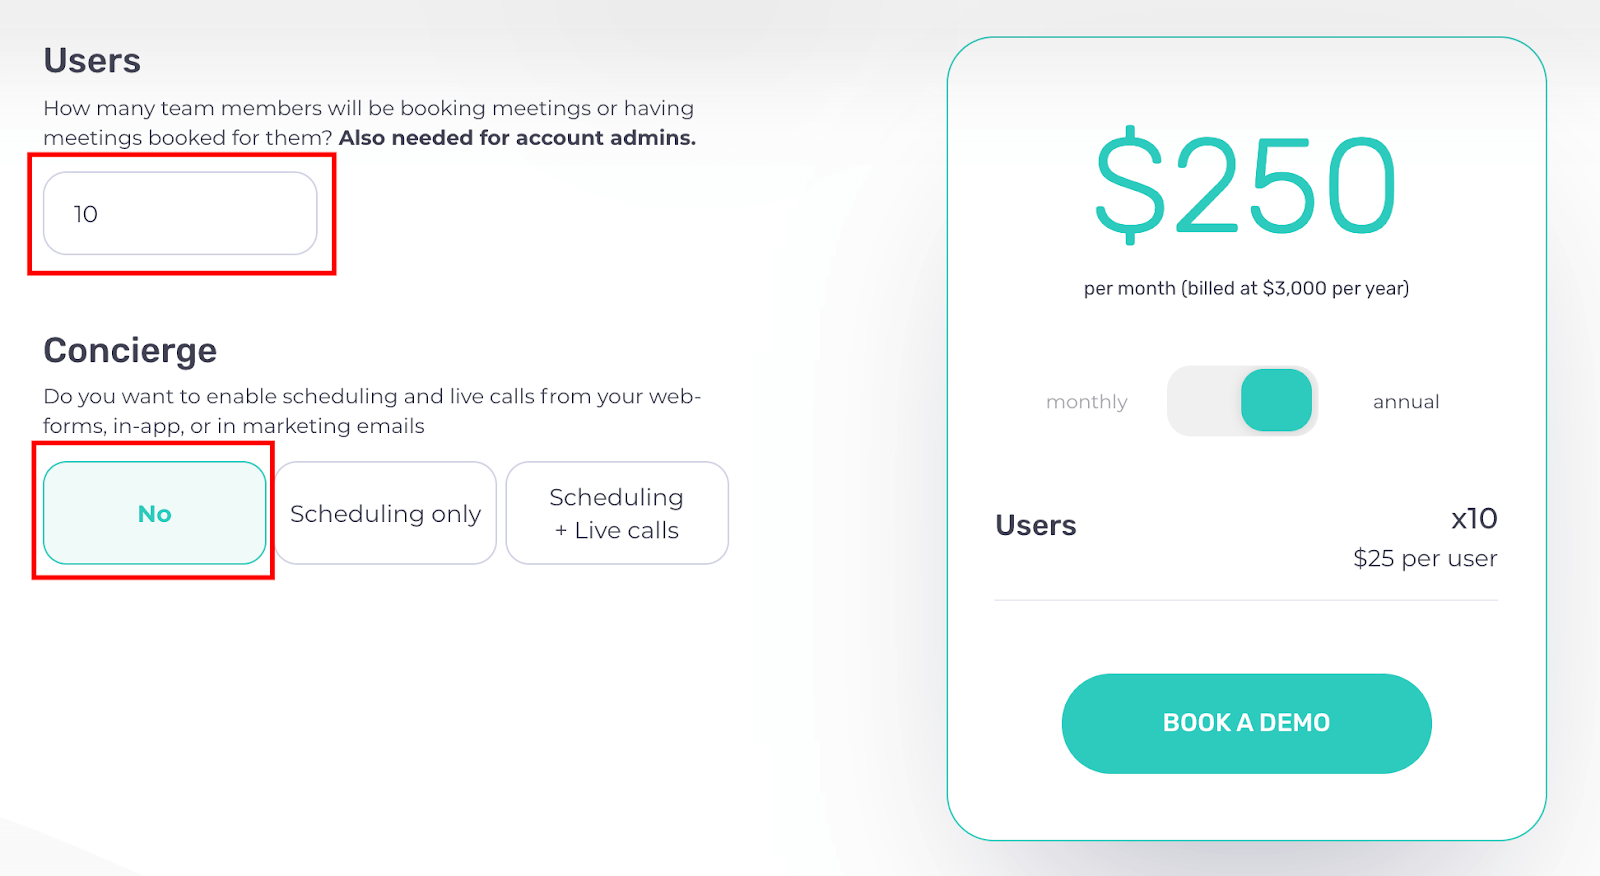
Task: Click the "Users" label in the pricing card
Action: 1035,526
